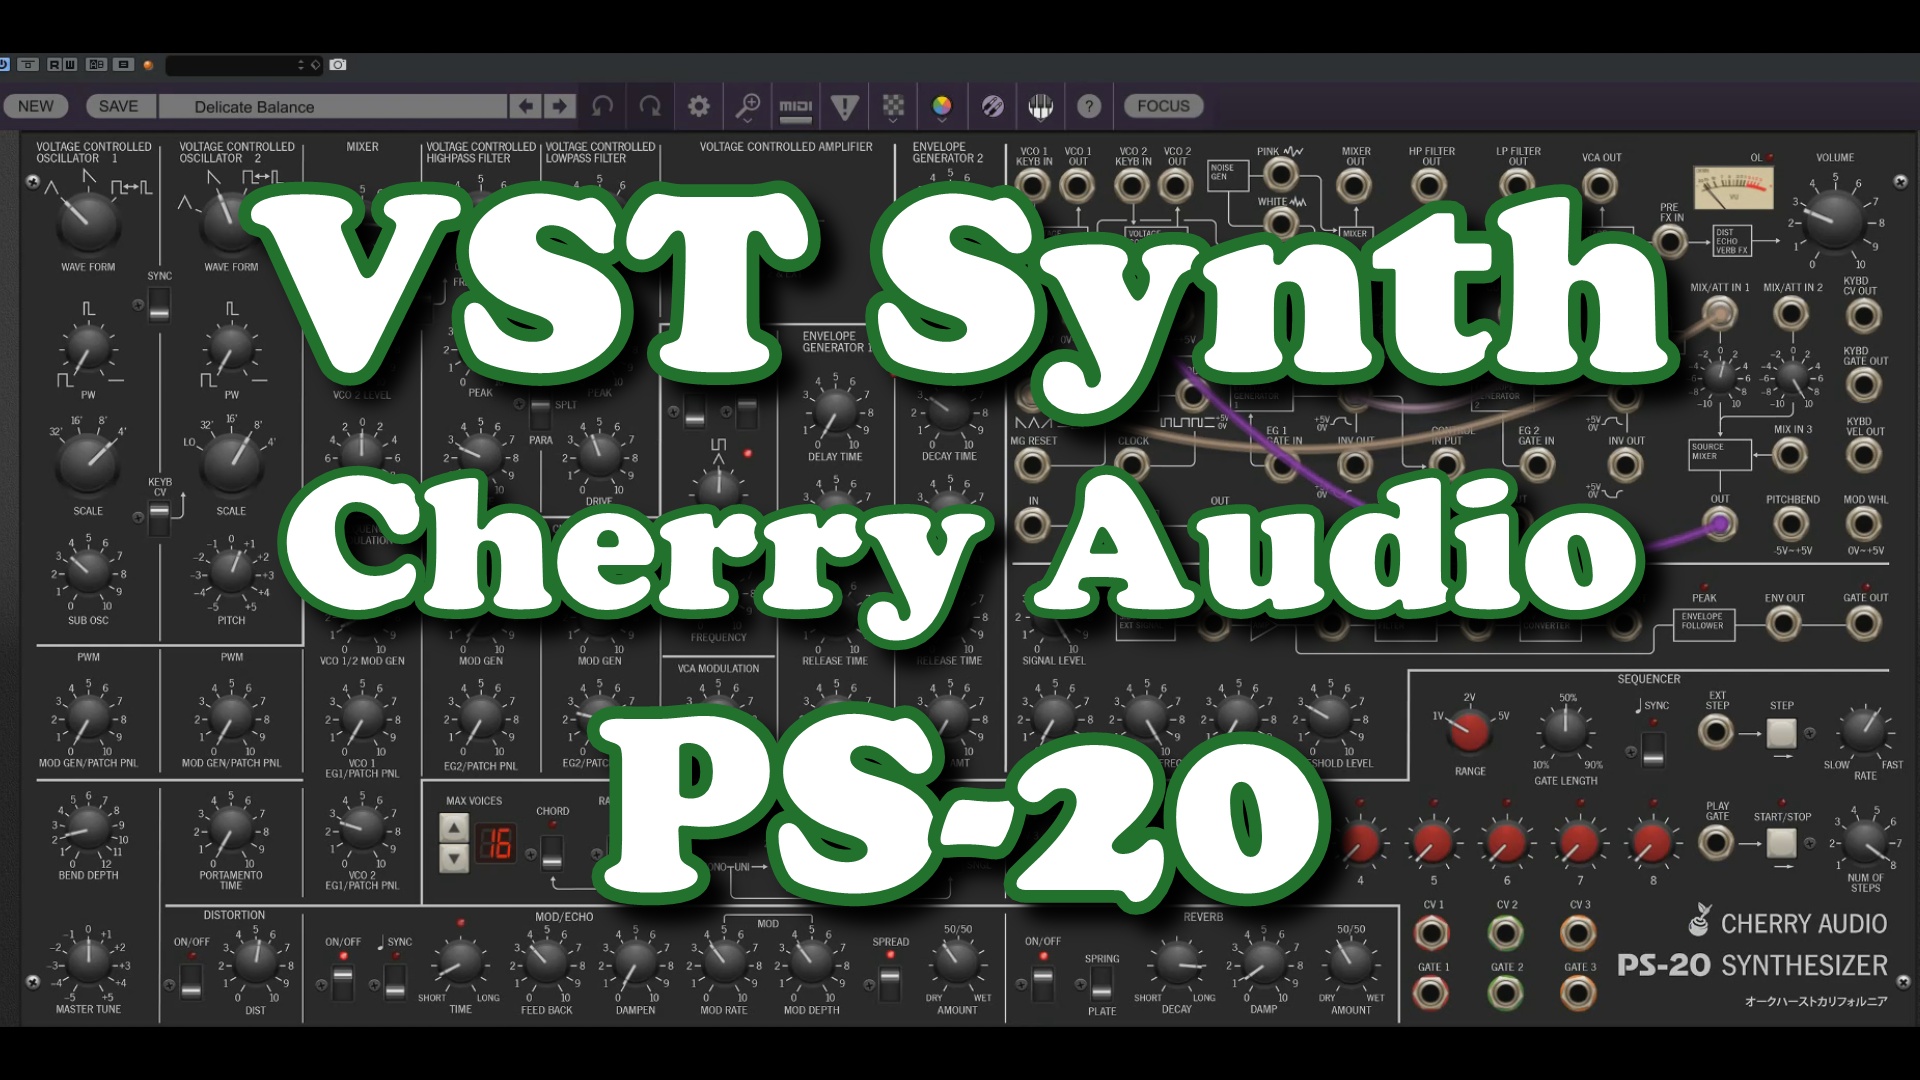Open the QWERTY musical keyboard icon

(x=1040, y=106)
